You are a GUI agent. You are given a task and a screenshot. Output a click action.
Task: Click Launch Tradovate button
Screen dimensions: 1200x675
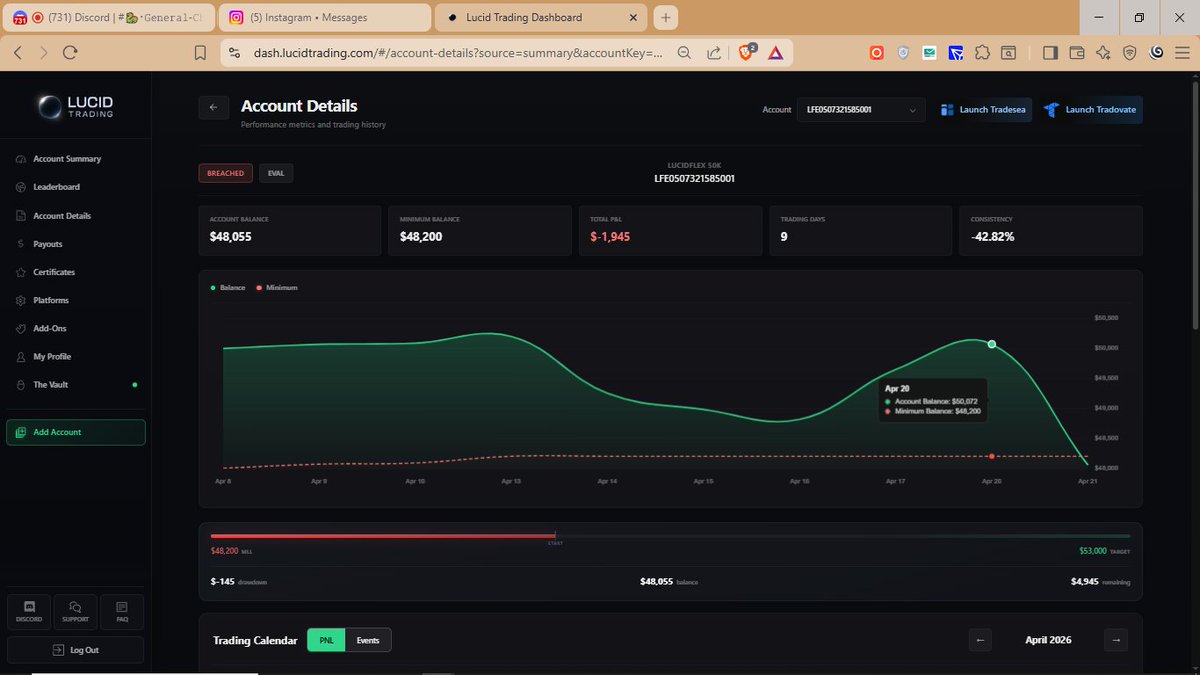(1090, 110)
